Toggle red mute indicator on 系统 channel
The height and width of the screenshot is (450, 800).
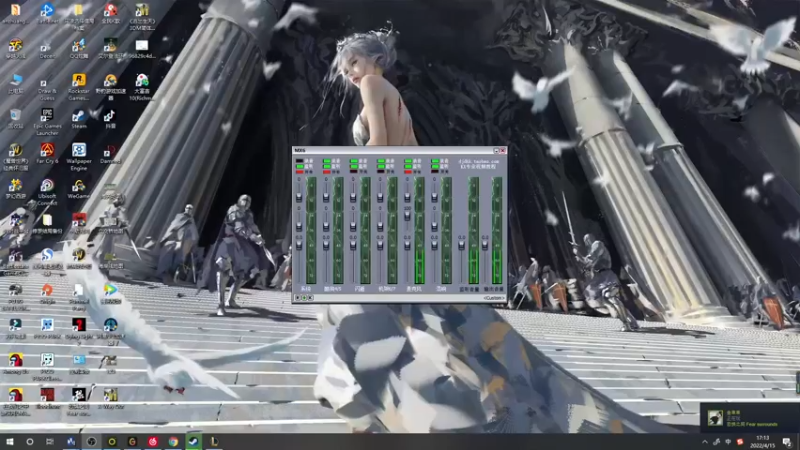pos(300,172)
